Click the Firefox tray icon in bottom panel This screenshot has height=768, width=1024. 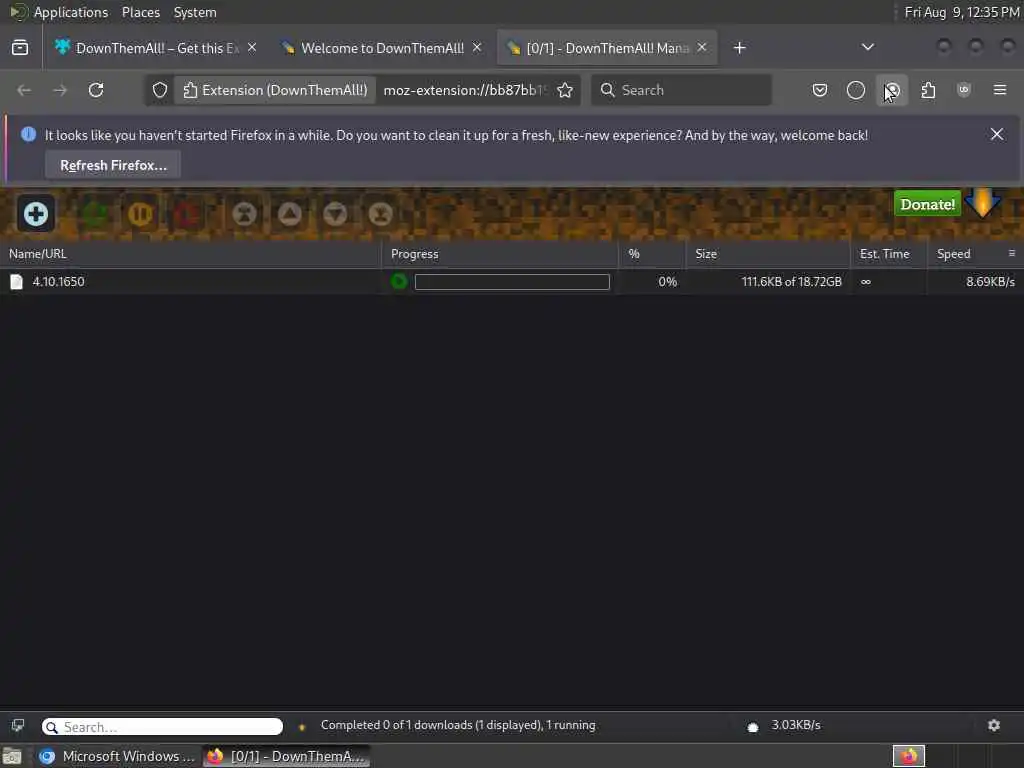click(x=908, y=756)
